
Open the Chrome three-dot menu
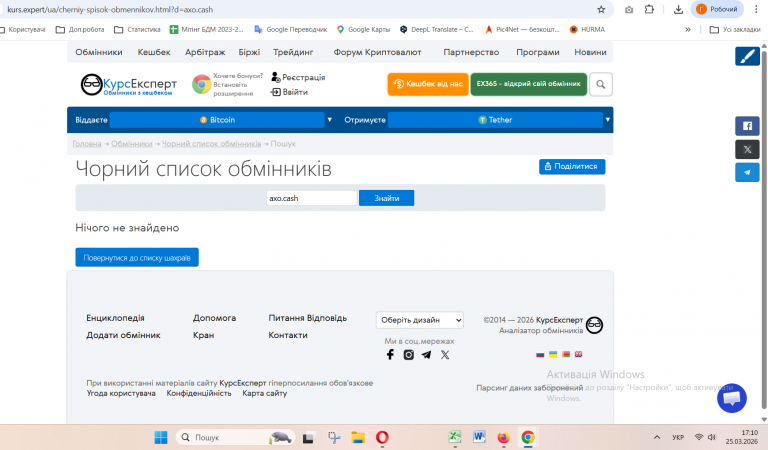[756, 9]
